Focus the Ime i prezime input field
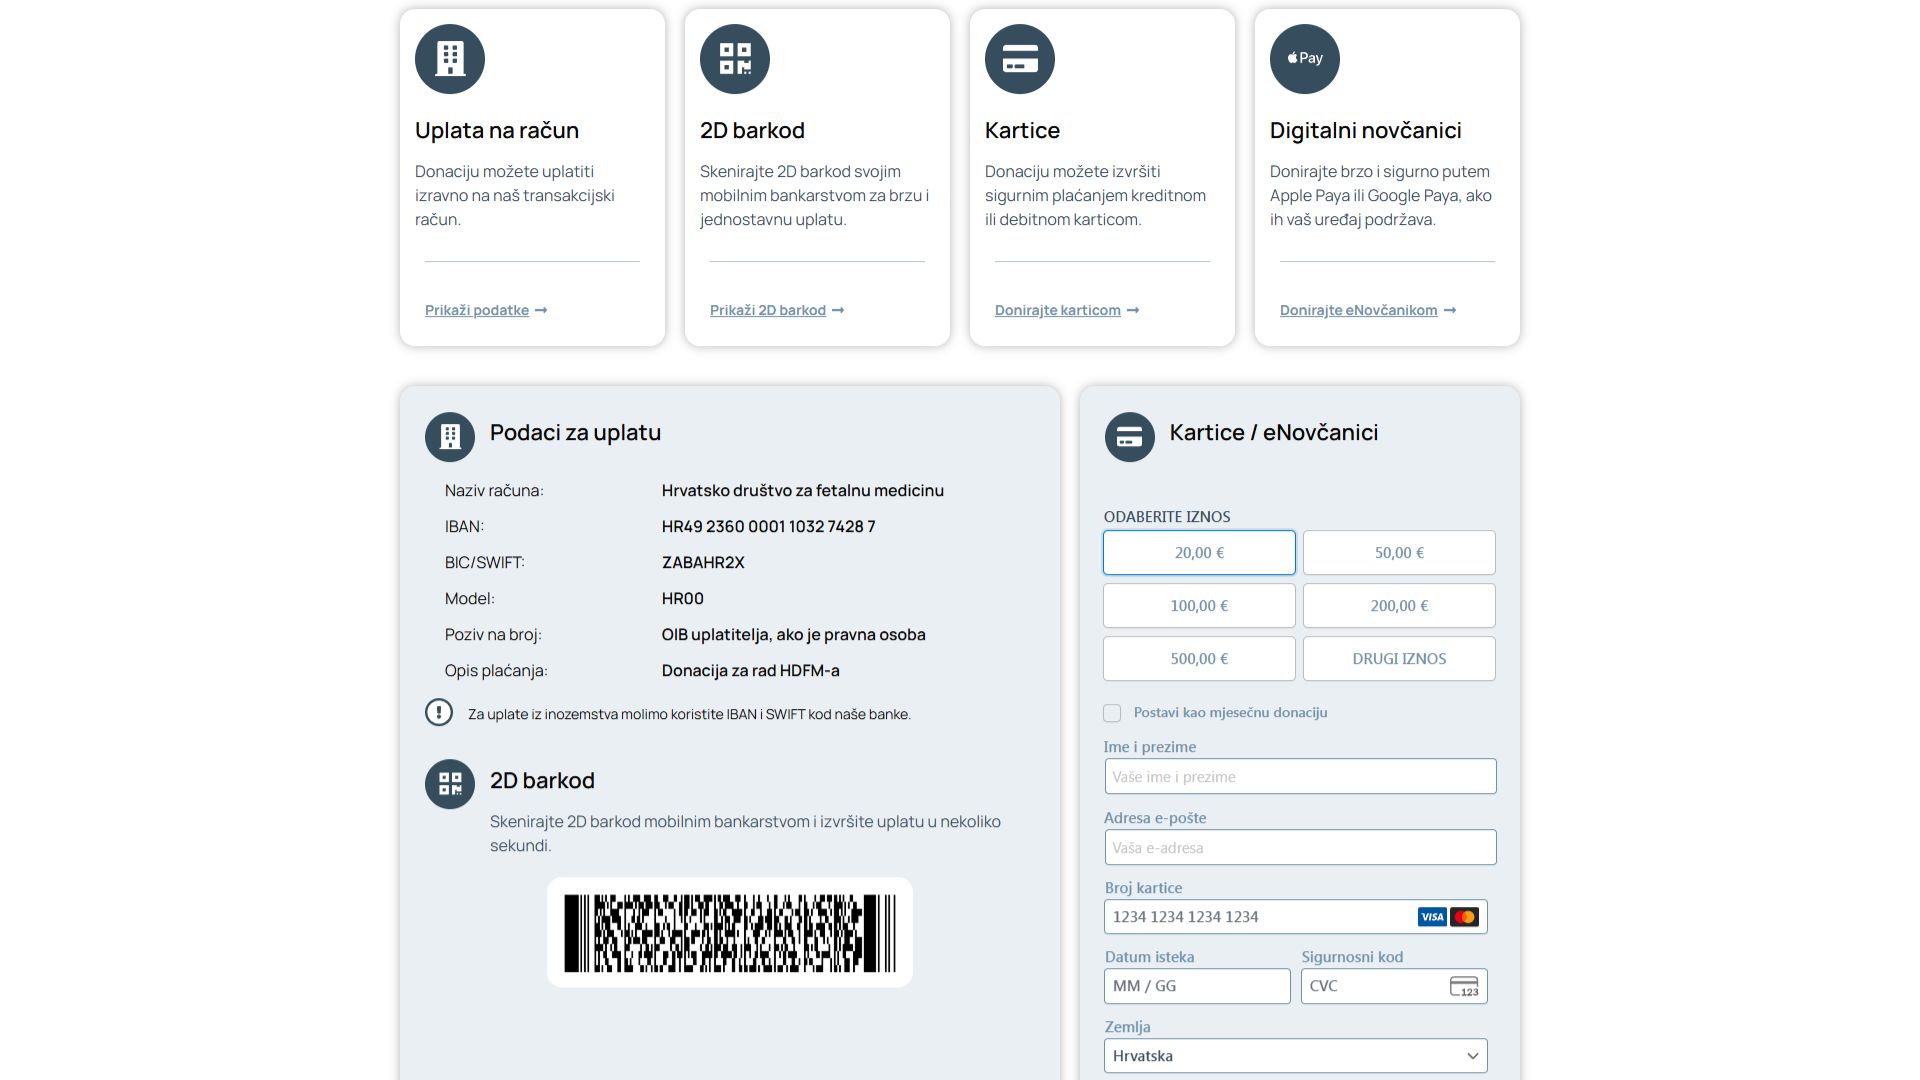Viewport: 1920px width, 1080px height. coord(1300,777)
